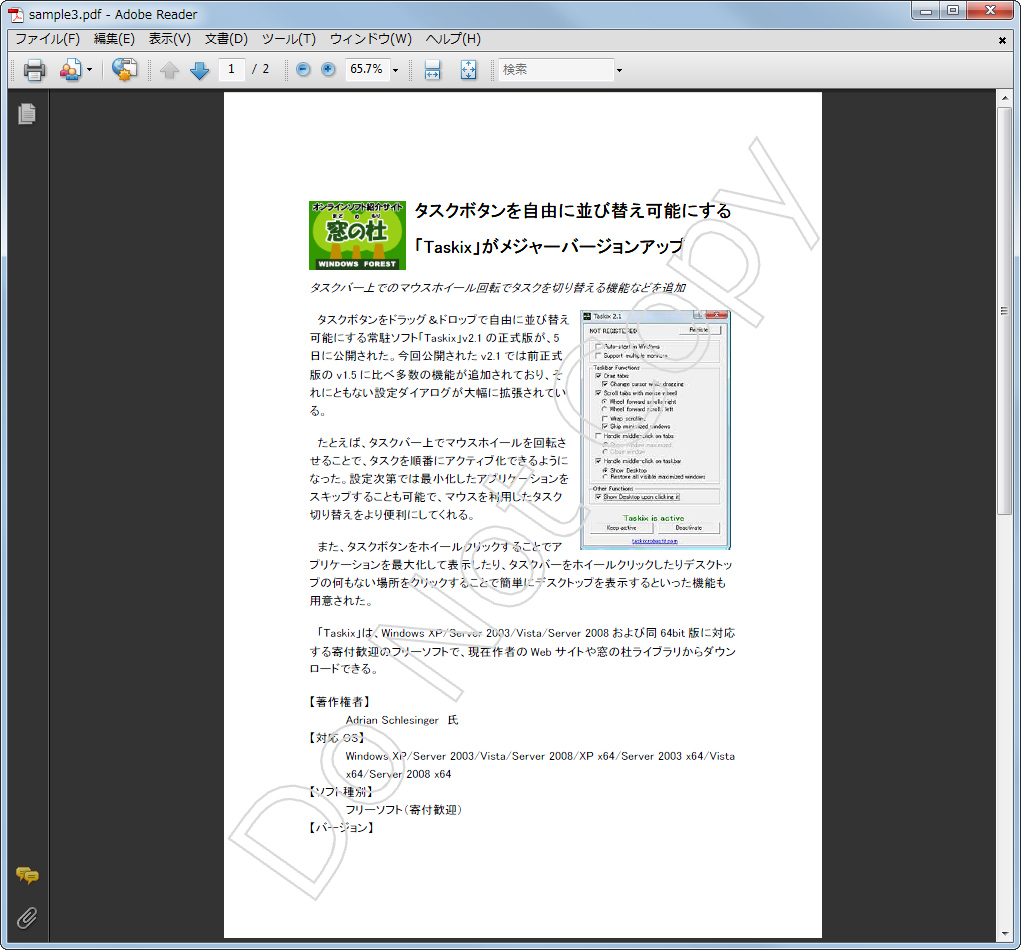This screenshot has width=1021, height=950.
Task: Click the Taskix 2.1 screenshot image
Action: tap(655, 430)
